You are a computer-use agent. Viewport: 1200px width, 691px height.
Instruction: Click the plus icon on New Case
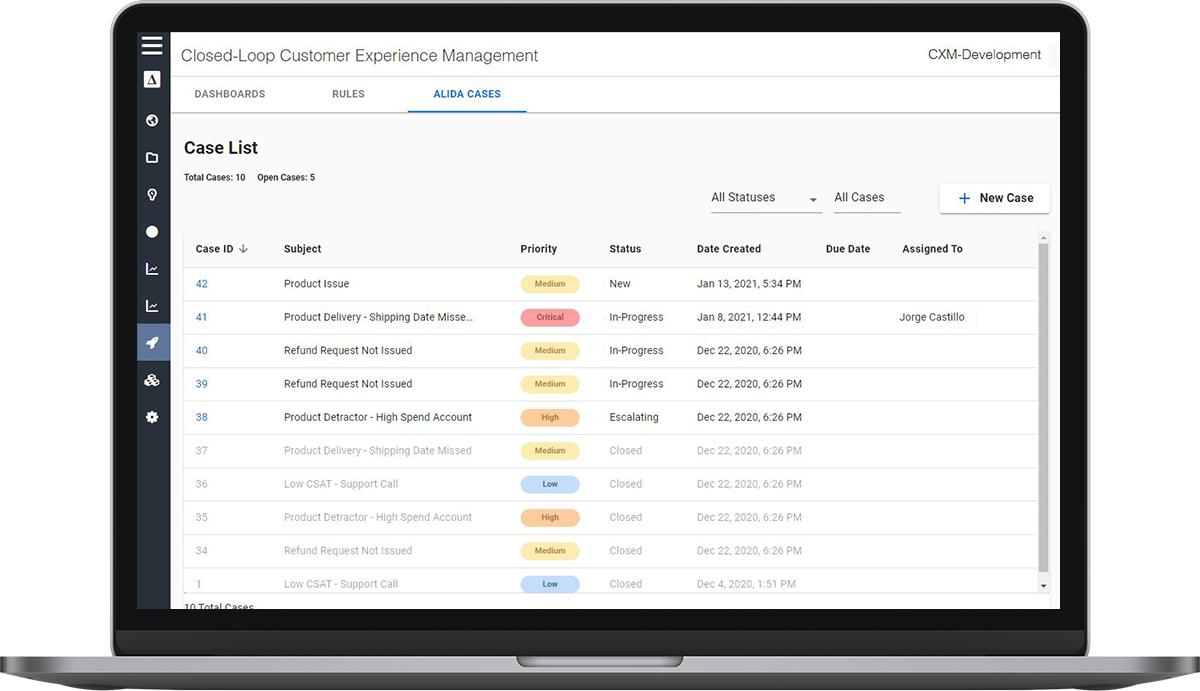pos(964,198)
